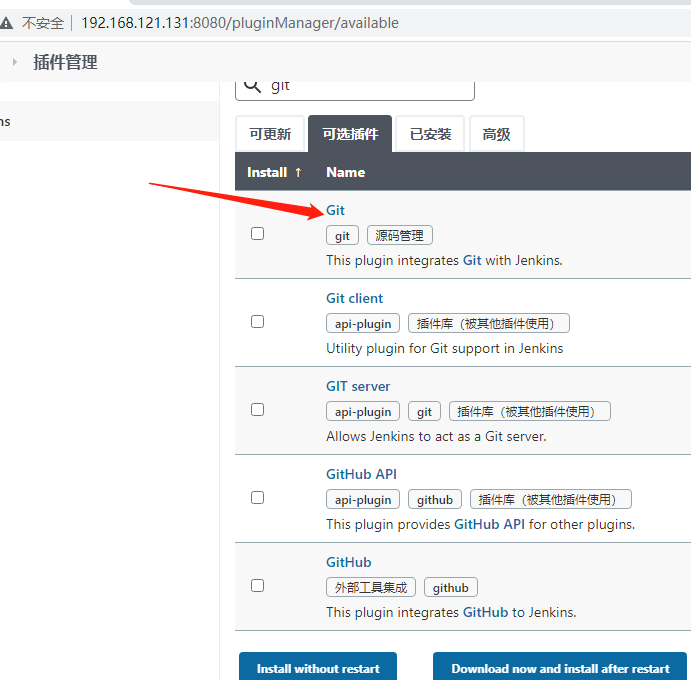Tick the GIT server plugin checkbox

257,409
